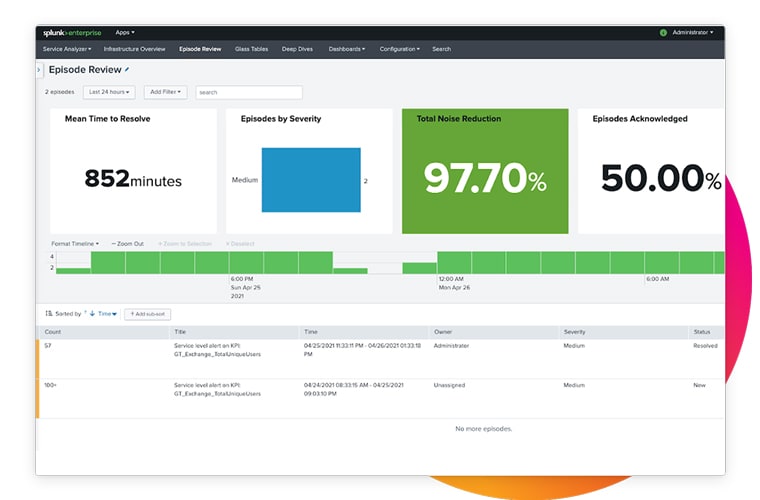Open the Add Filter dropdown

pos(166,92)
